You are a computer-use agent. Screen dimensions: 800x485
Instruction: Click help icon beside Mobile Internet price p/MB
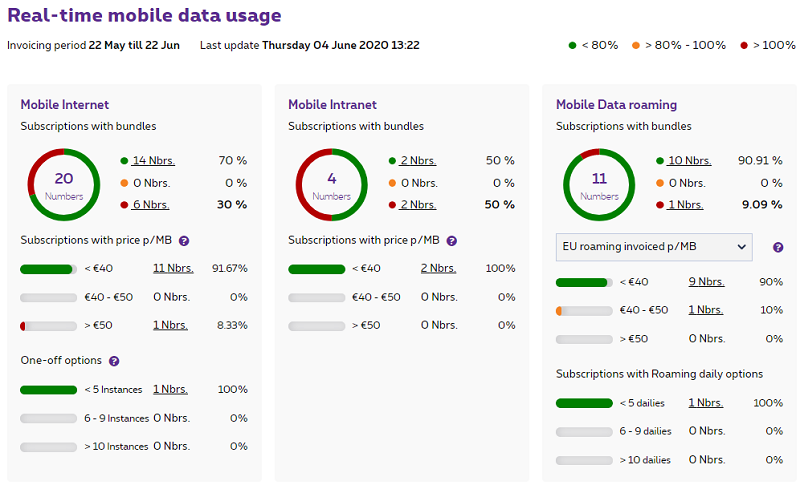click(184, 241)
